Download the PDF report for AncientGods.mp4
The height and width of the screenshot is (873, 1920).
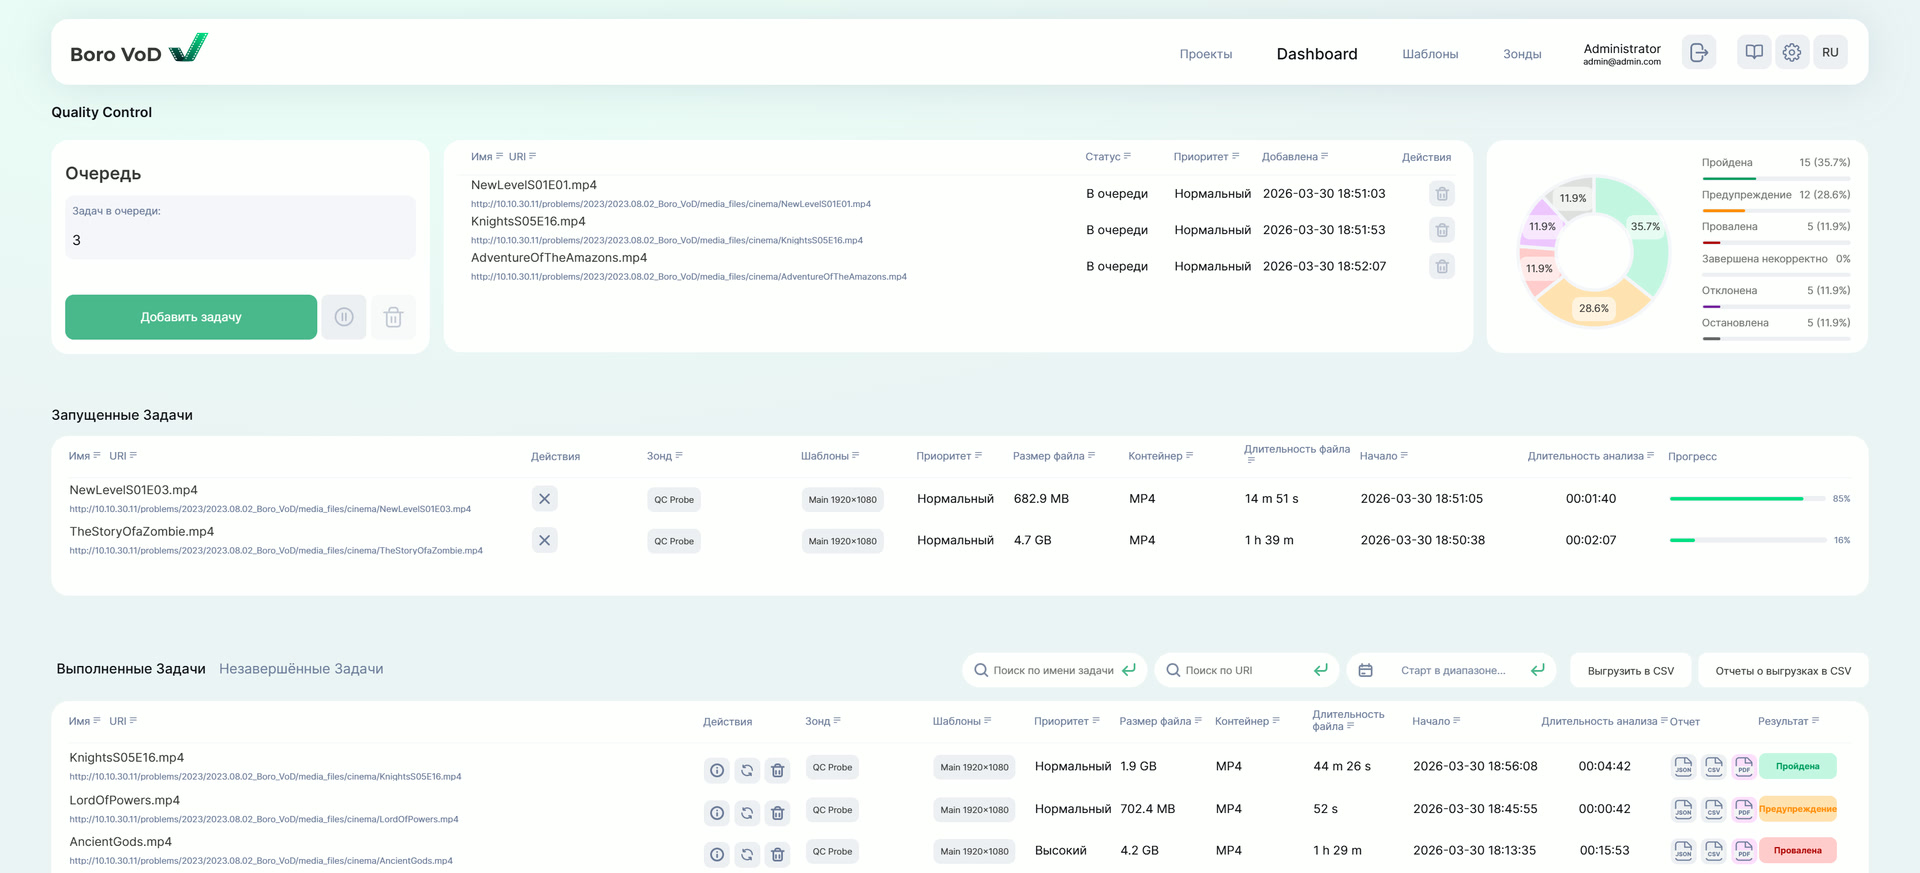(x=1743, y=851)
